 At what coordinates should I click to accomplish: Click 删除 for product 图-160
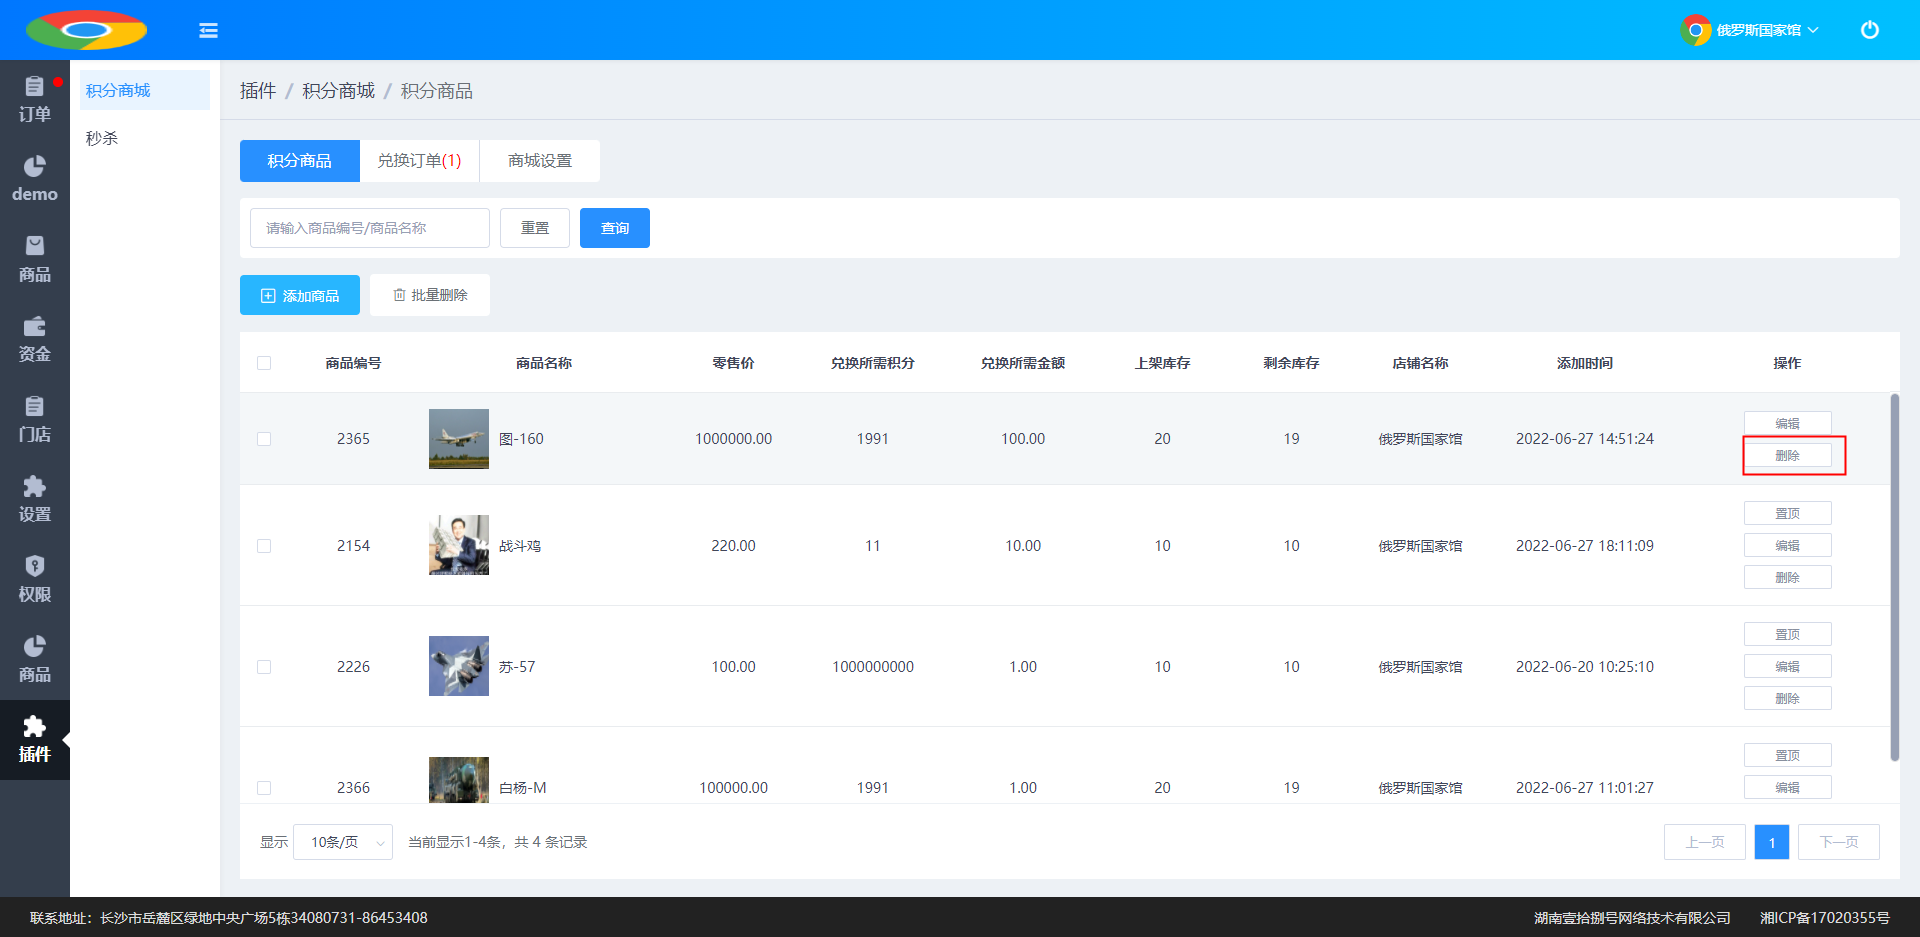(1788, 455)
